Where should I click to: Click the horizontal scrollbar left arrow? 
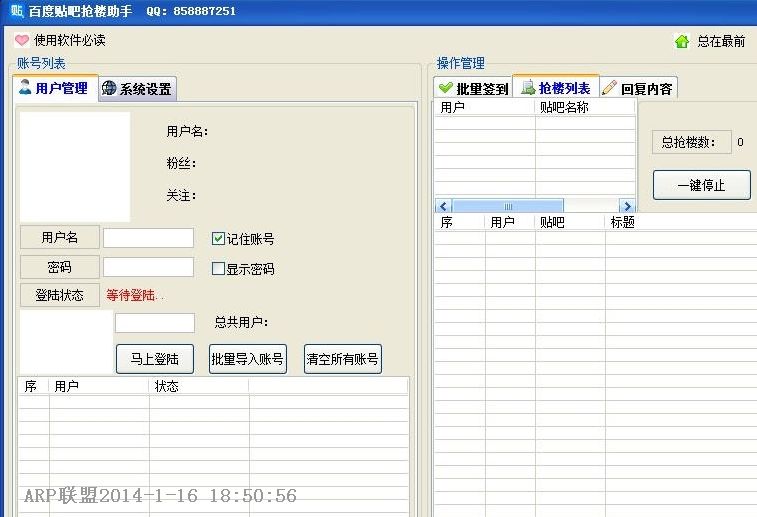443,206
